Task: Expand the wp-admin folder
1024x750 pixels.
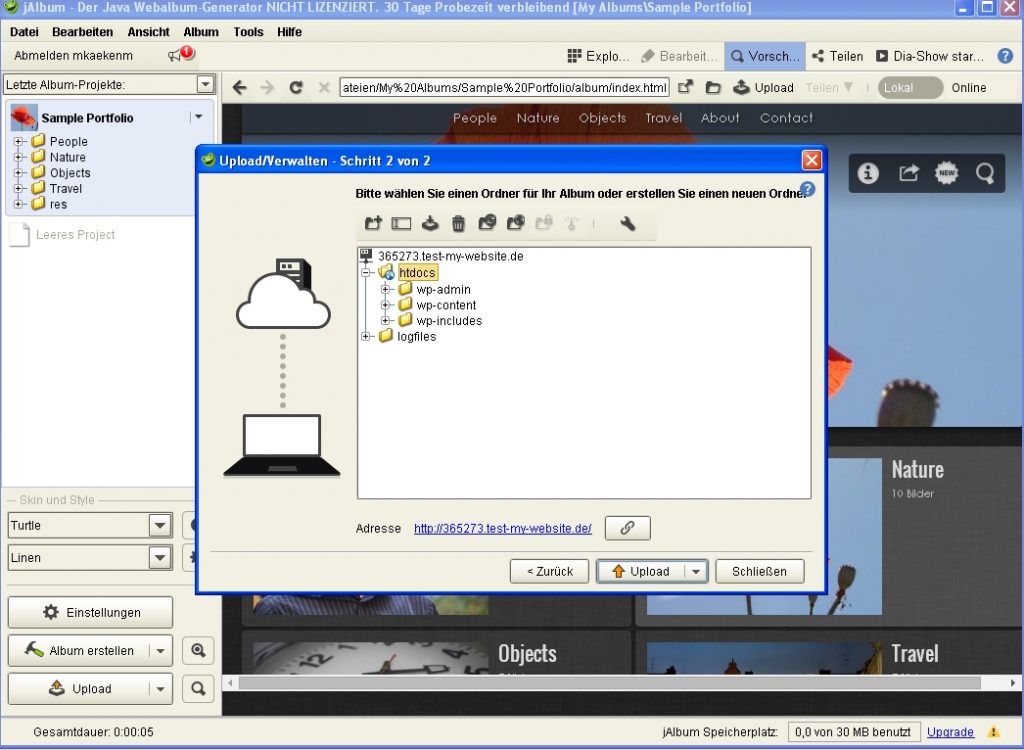Action: point(385,289)
